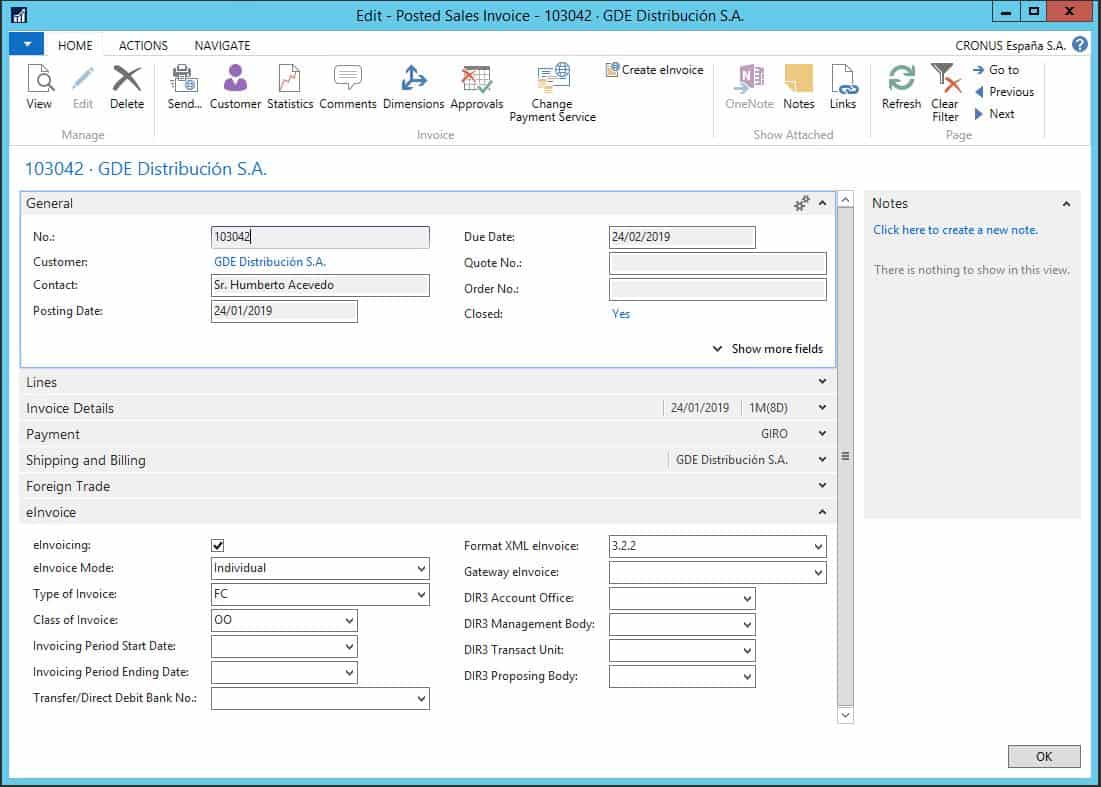Click the vertical scrollbar down arrow
The width and height of the screenshot is (1101, 787).
click(845, 715)
